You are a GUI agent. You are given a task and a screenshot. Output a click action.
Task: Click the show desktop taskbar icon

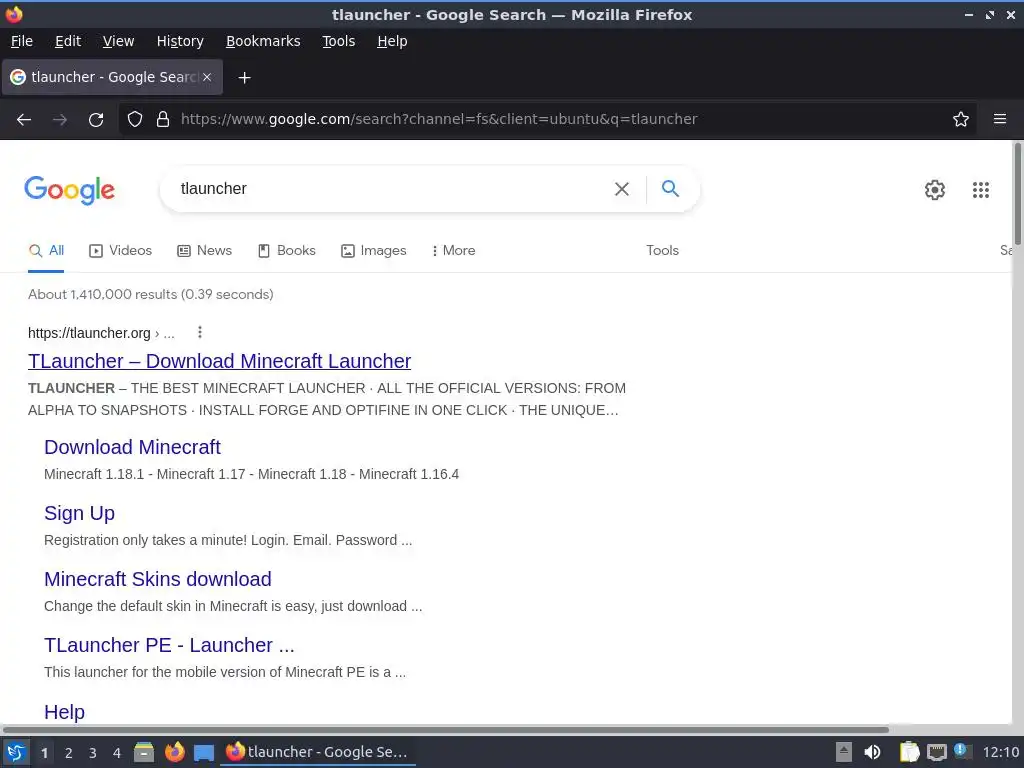[x=204, y=752]
